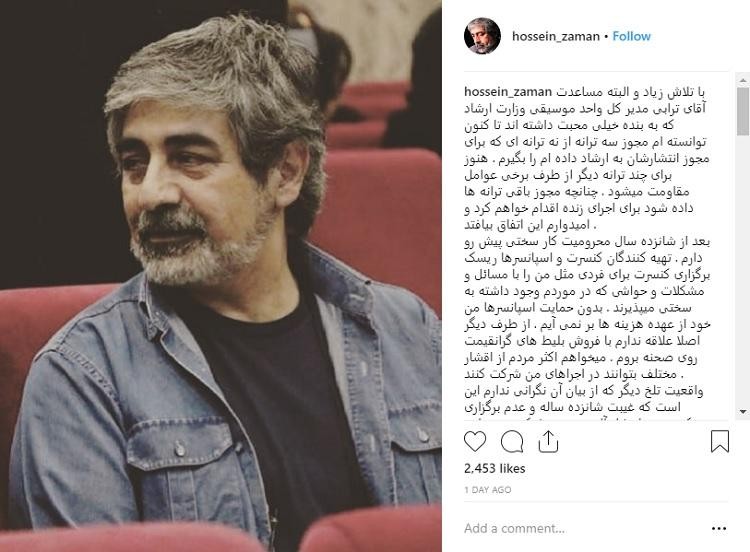
Task: Share the post using the share icon
Action: pos(548,441)
